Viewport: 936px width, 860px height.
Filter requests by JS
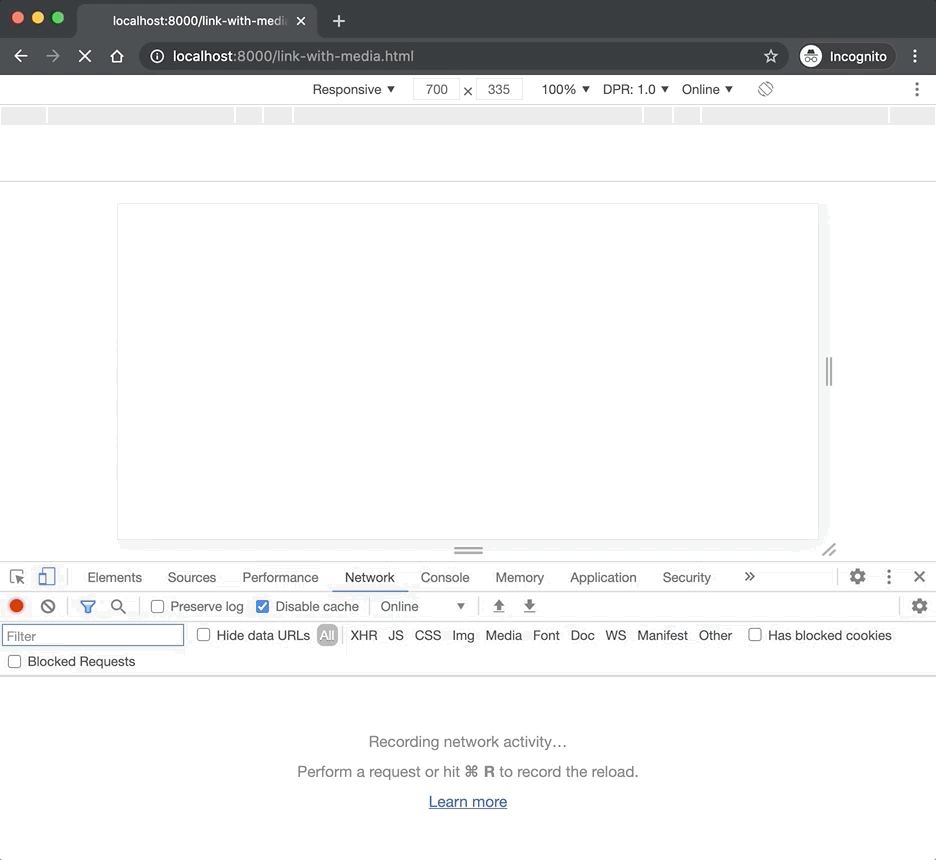pos(396,635)
